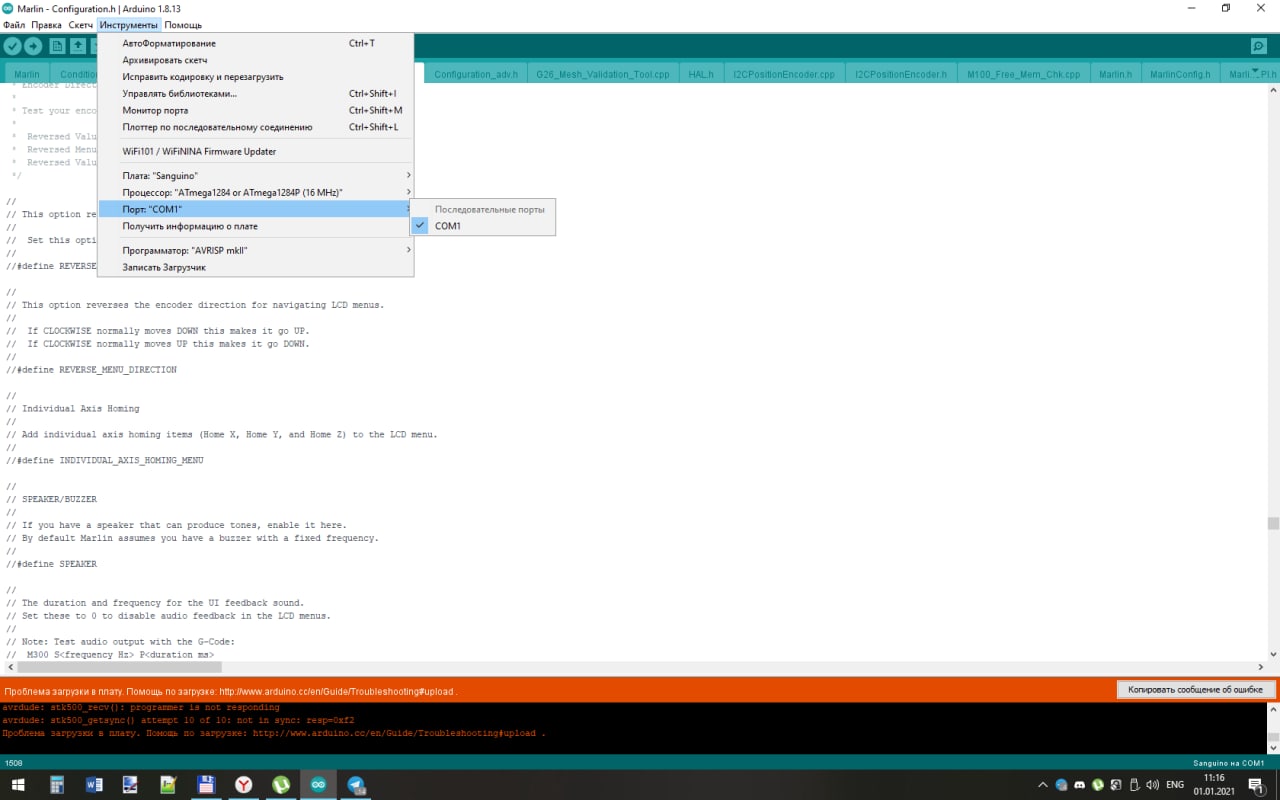Open the Serial Monitor magnifier icon
The height and width of the screenshot is (800, 1280).
click(1258, 46)
